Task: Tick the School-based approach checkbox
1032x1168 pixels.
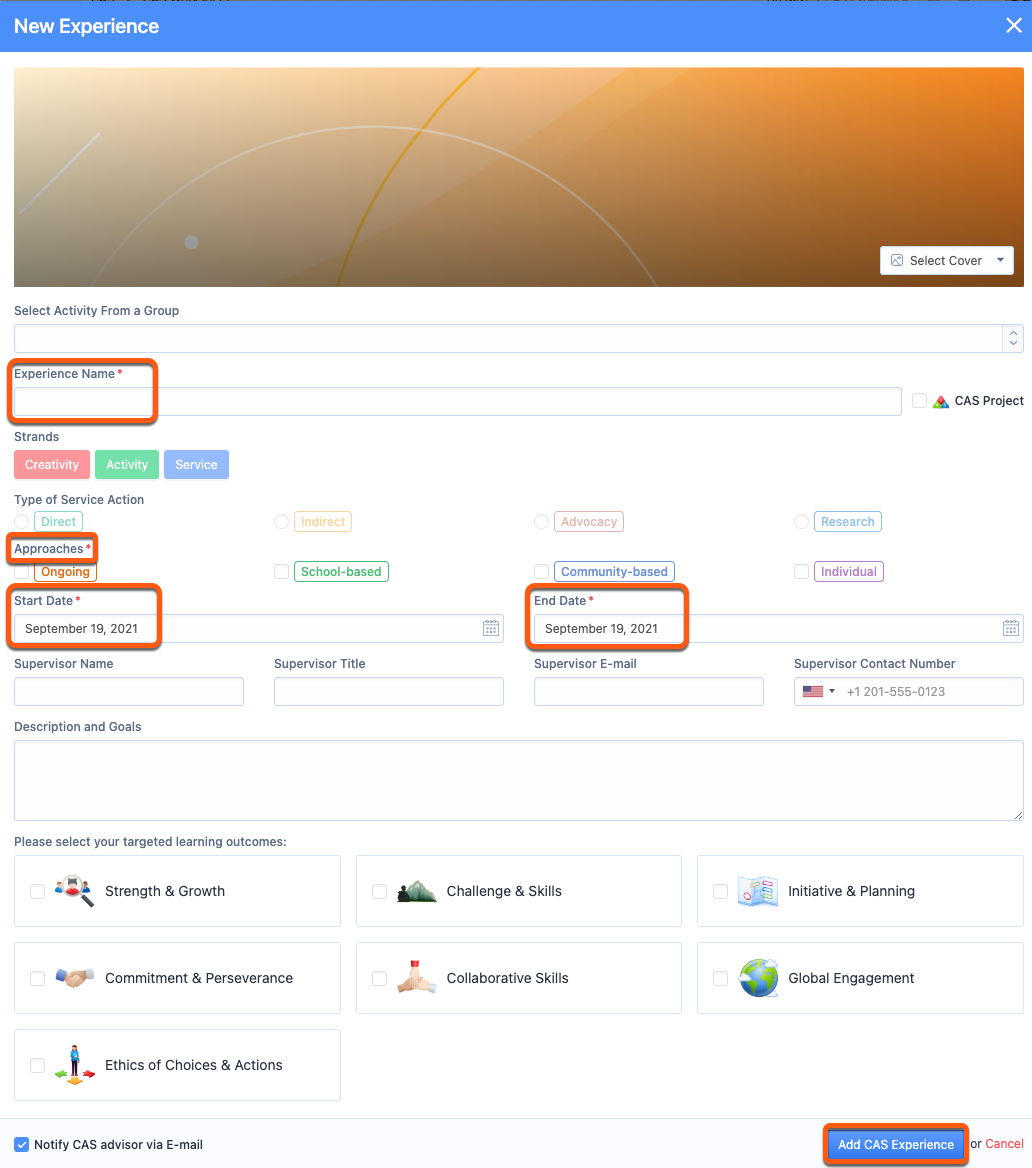Action: (x=282, y=571)
